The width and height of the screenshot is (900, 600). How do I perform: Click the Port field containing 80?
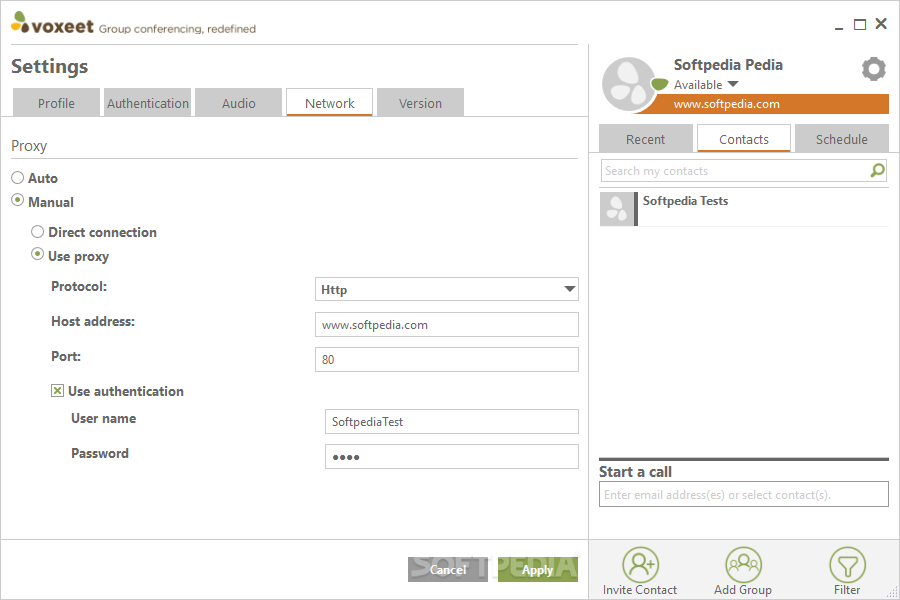[447, 359]
